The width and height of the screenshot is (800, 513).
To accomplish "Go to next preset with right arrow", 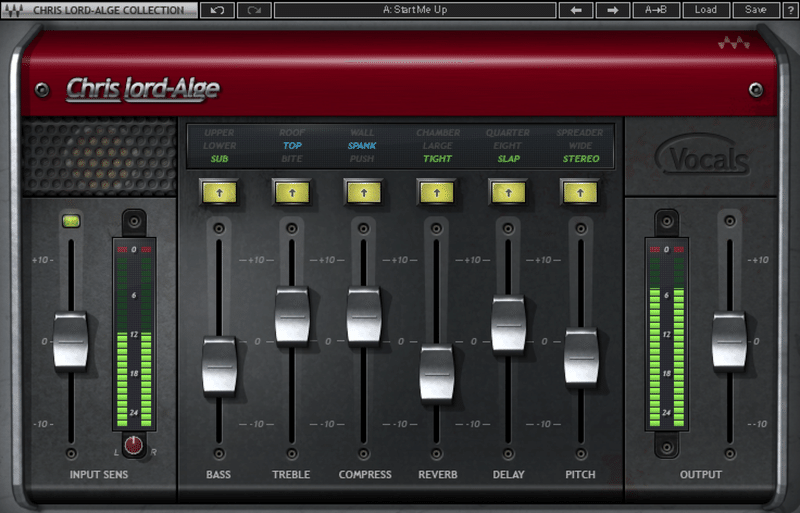I will point(612,10).
